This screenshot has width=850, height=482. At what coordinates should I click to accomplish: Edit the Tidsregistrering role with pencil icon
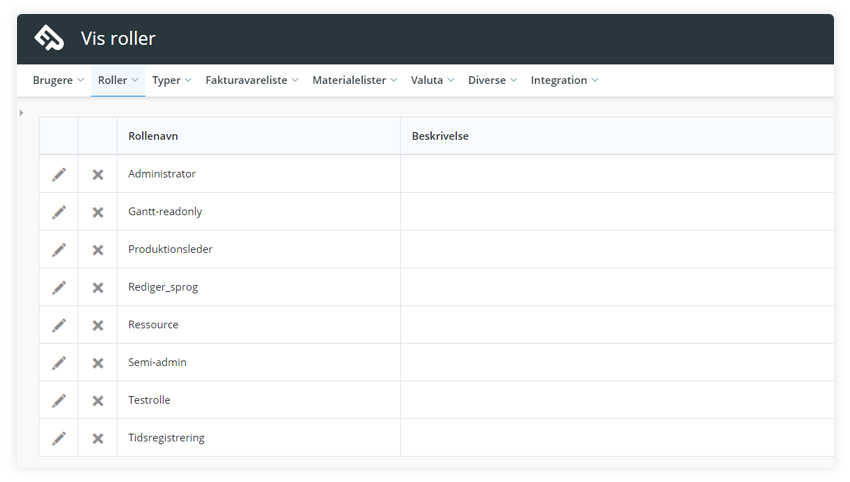click(59, 438)
